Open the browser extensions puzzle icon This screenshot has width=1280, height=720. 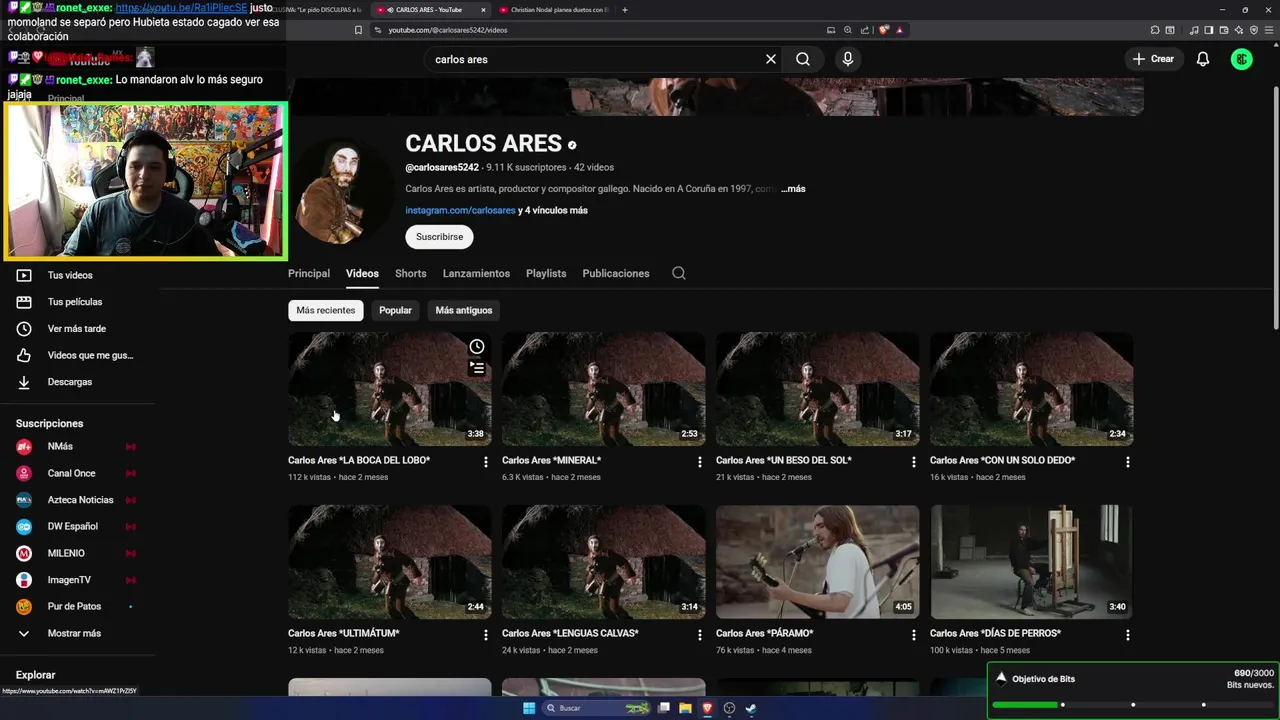click(1155, 30)
